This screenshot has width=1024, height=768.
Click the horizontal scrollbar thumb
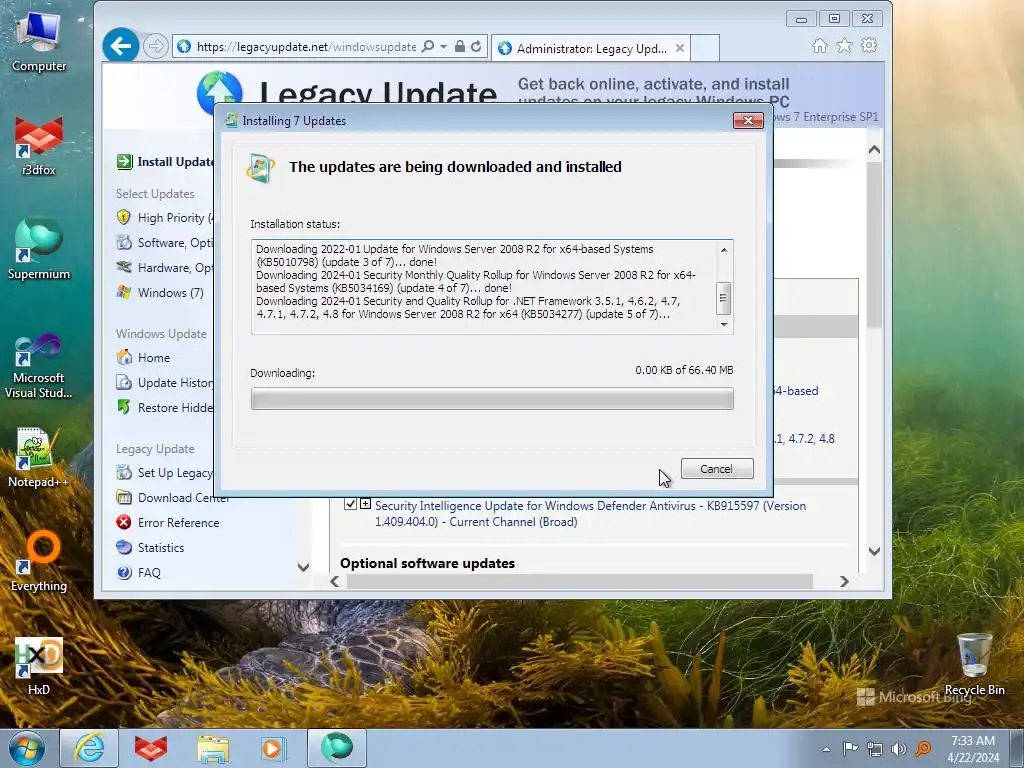tap(580, 581)
